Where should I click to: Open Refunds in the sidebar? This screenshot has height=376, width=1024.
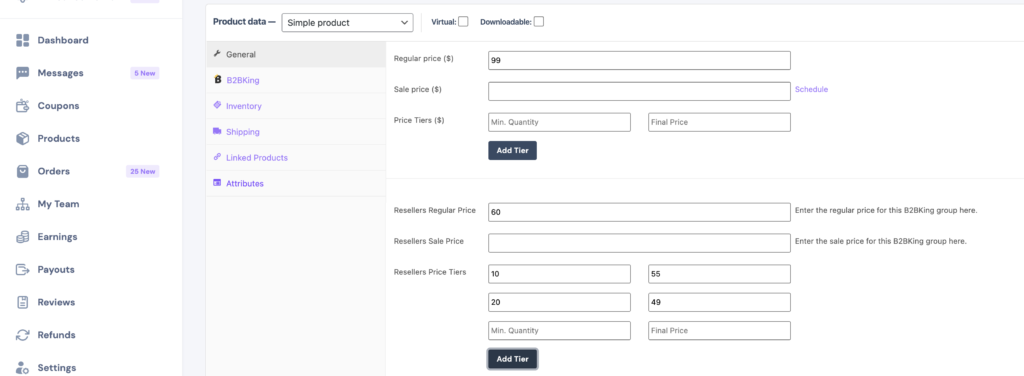click(x=57, y=335)
